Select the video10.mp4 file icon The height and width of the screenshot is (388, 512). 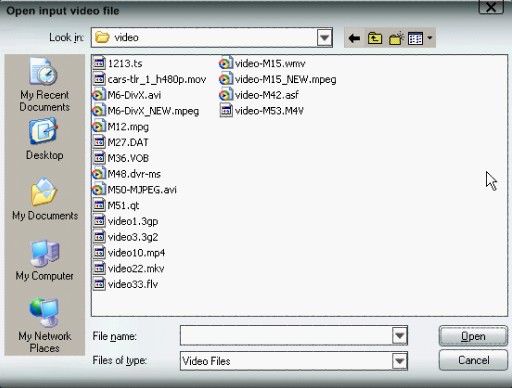[x=99, y=253]
